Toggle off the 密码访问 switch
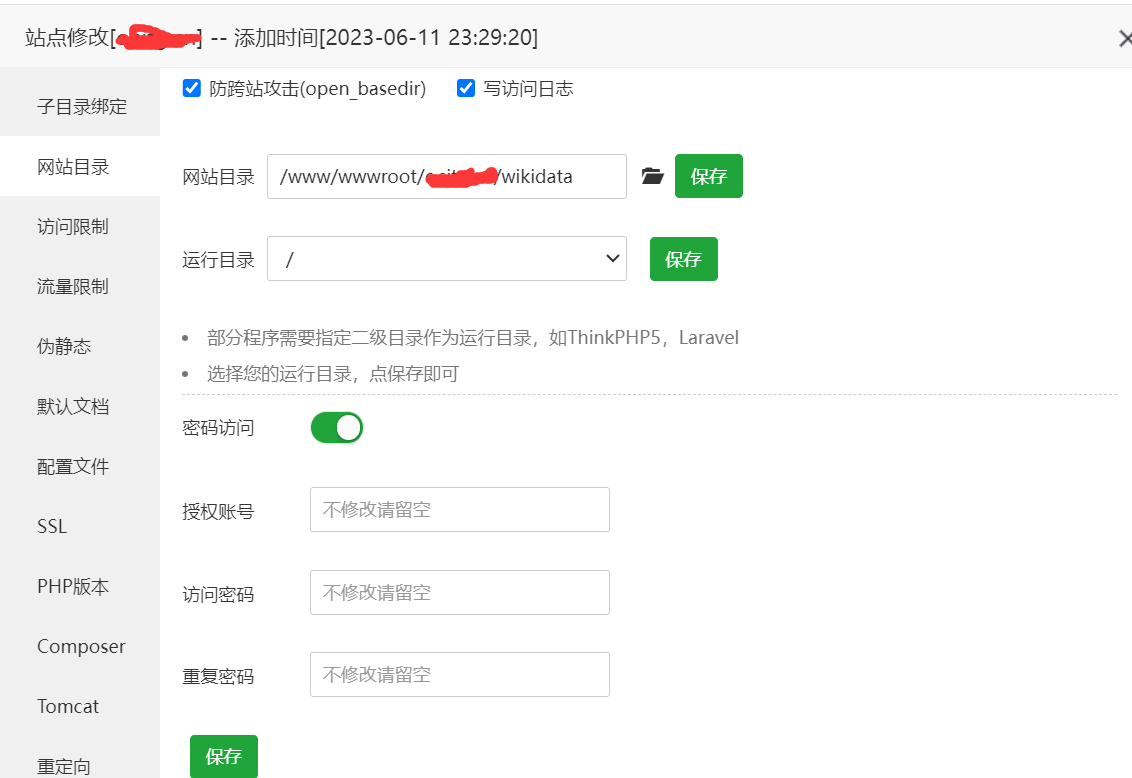 tap(336, 427)
